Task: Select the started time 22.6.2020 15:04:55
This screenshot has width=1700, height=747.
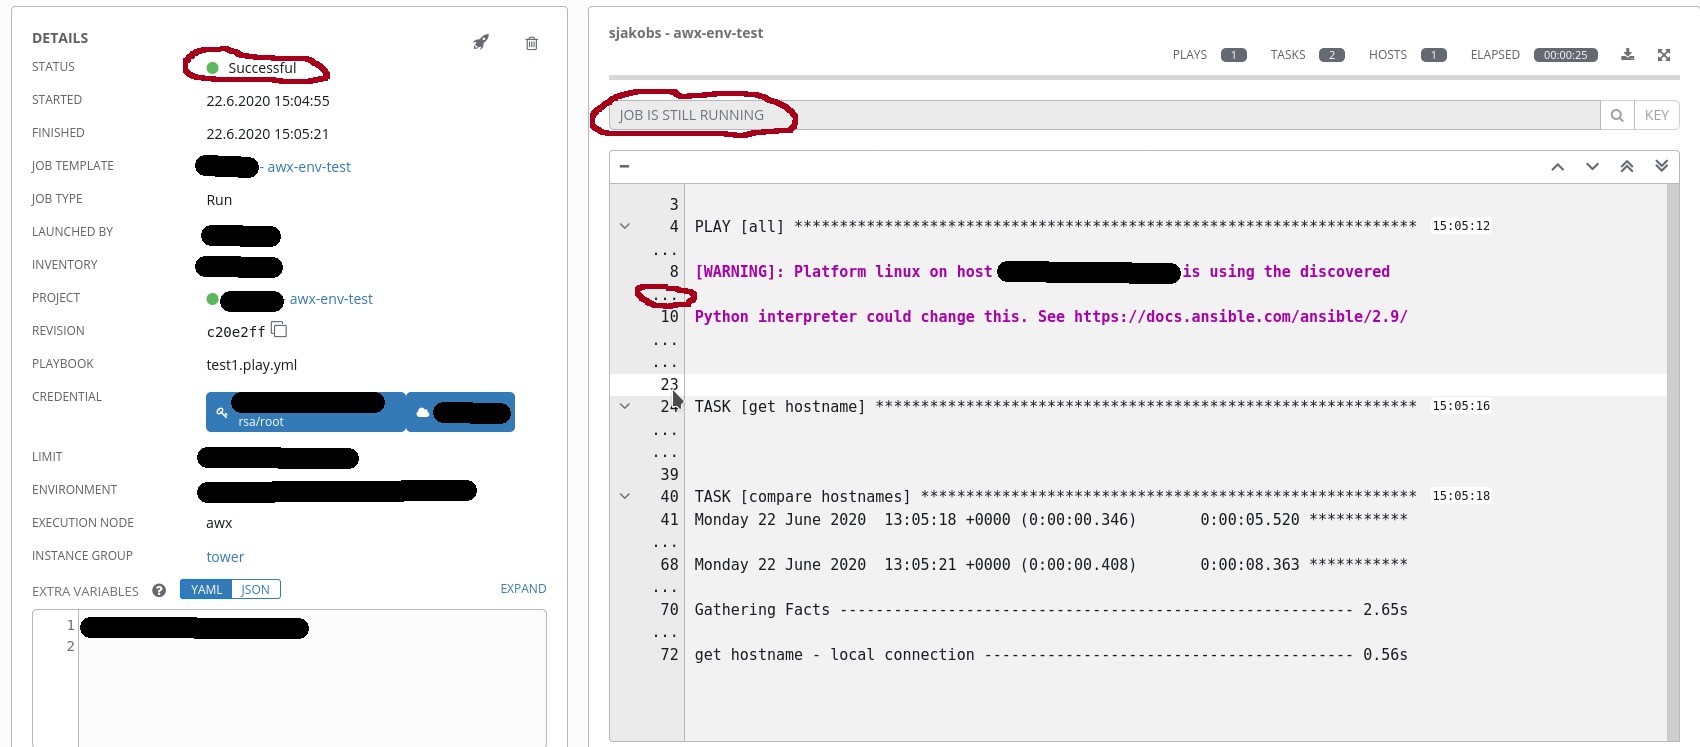Action: click(268, 101)
